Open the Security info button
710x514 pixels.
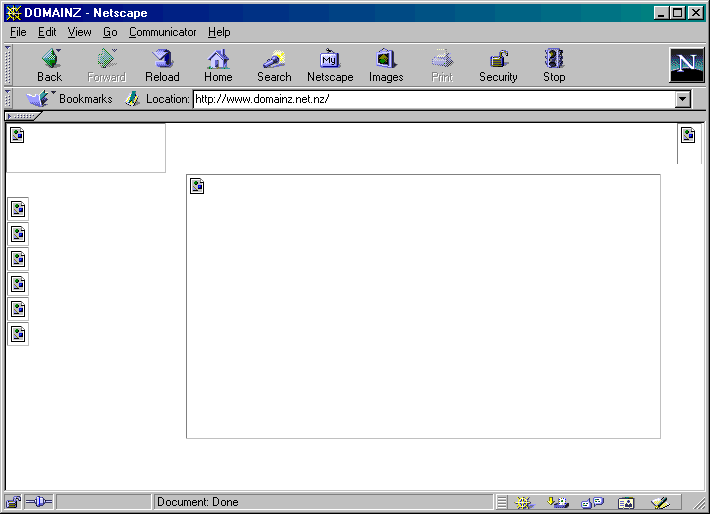[498, 65]
